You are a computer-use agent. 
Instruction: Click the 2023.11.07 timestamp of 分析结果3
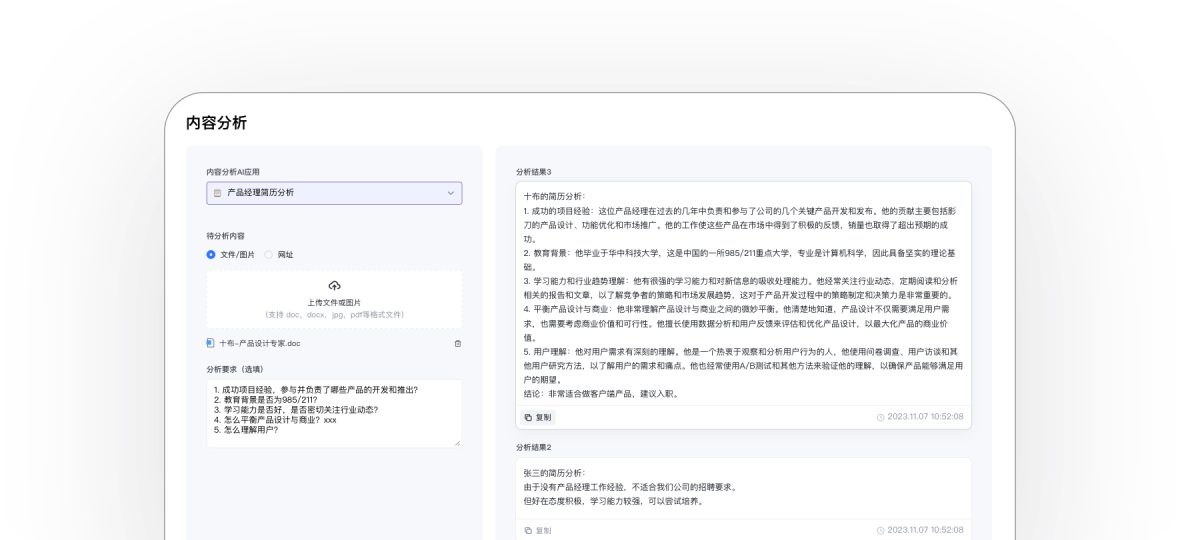click(x=925, y=417)
